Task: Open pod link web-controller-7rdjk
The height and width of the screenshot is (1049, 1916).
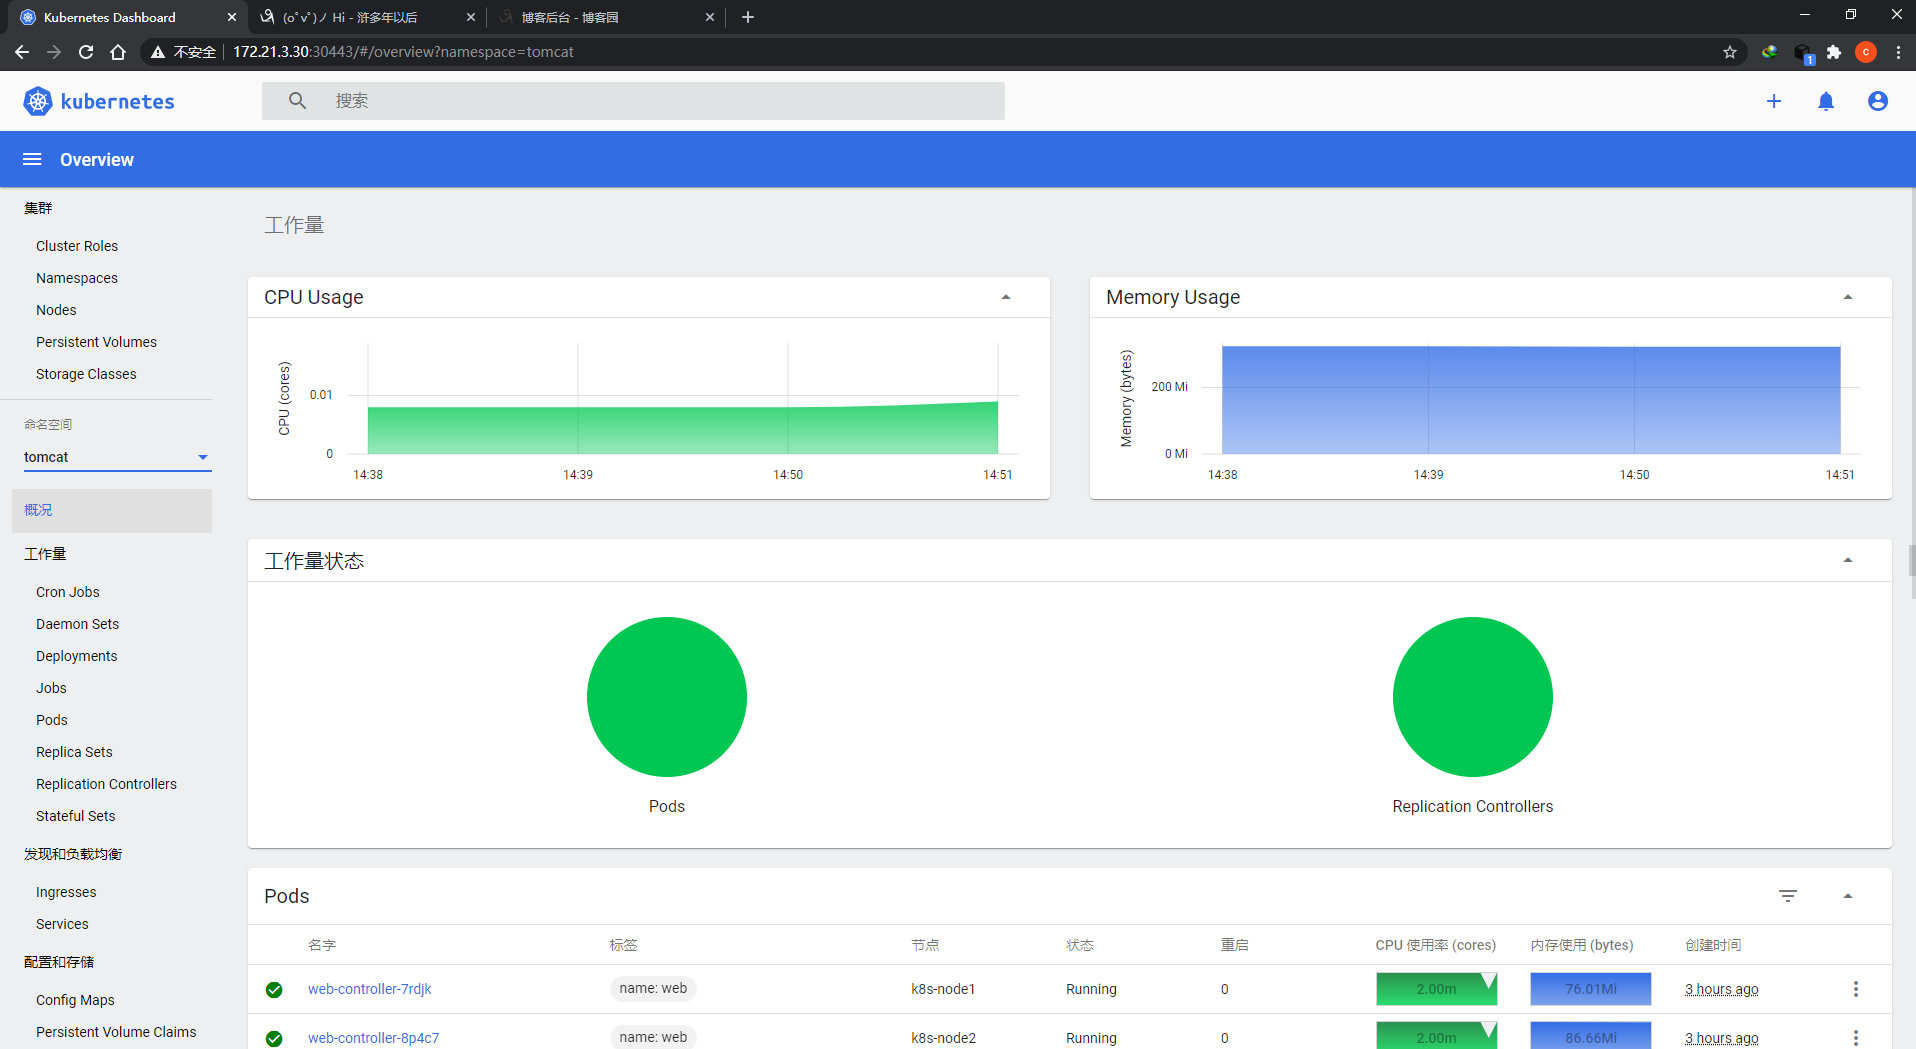Action: tap(370, 989)
